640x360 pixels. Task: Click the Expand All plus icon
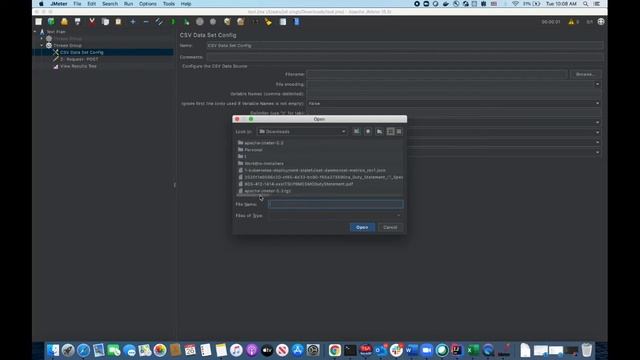133,22
